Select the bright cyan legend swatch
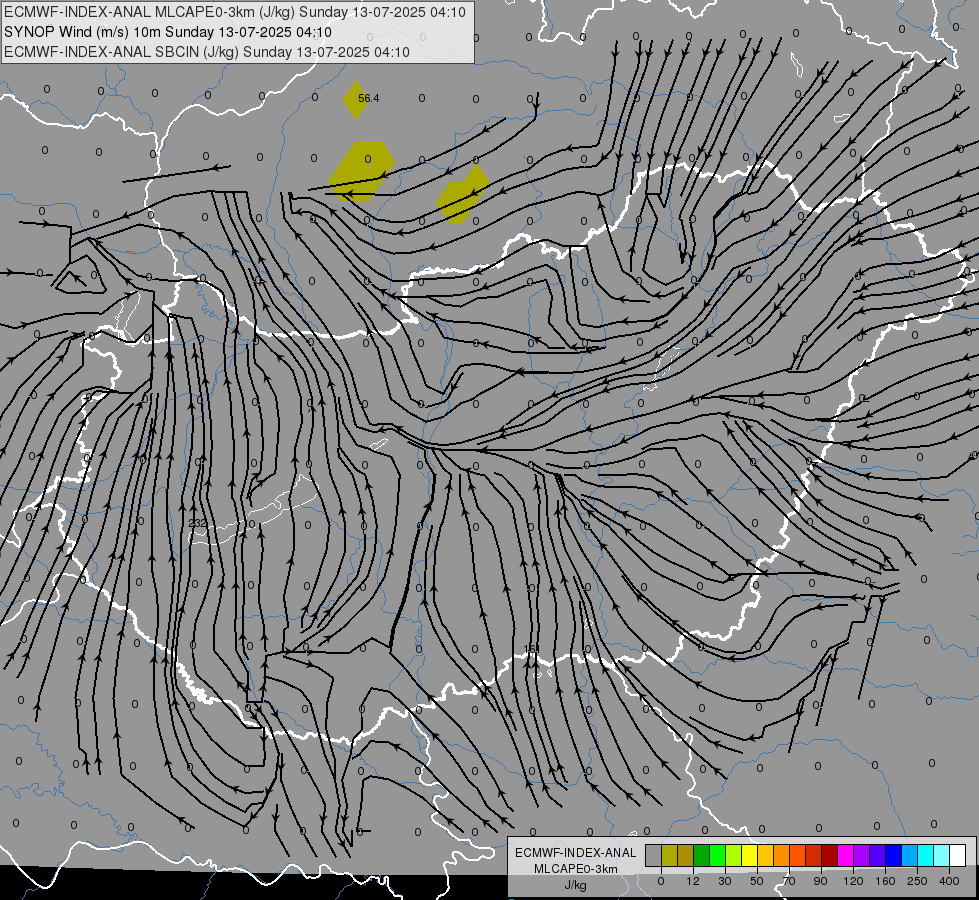979x900 pixels. [x=926, y=855]
